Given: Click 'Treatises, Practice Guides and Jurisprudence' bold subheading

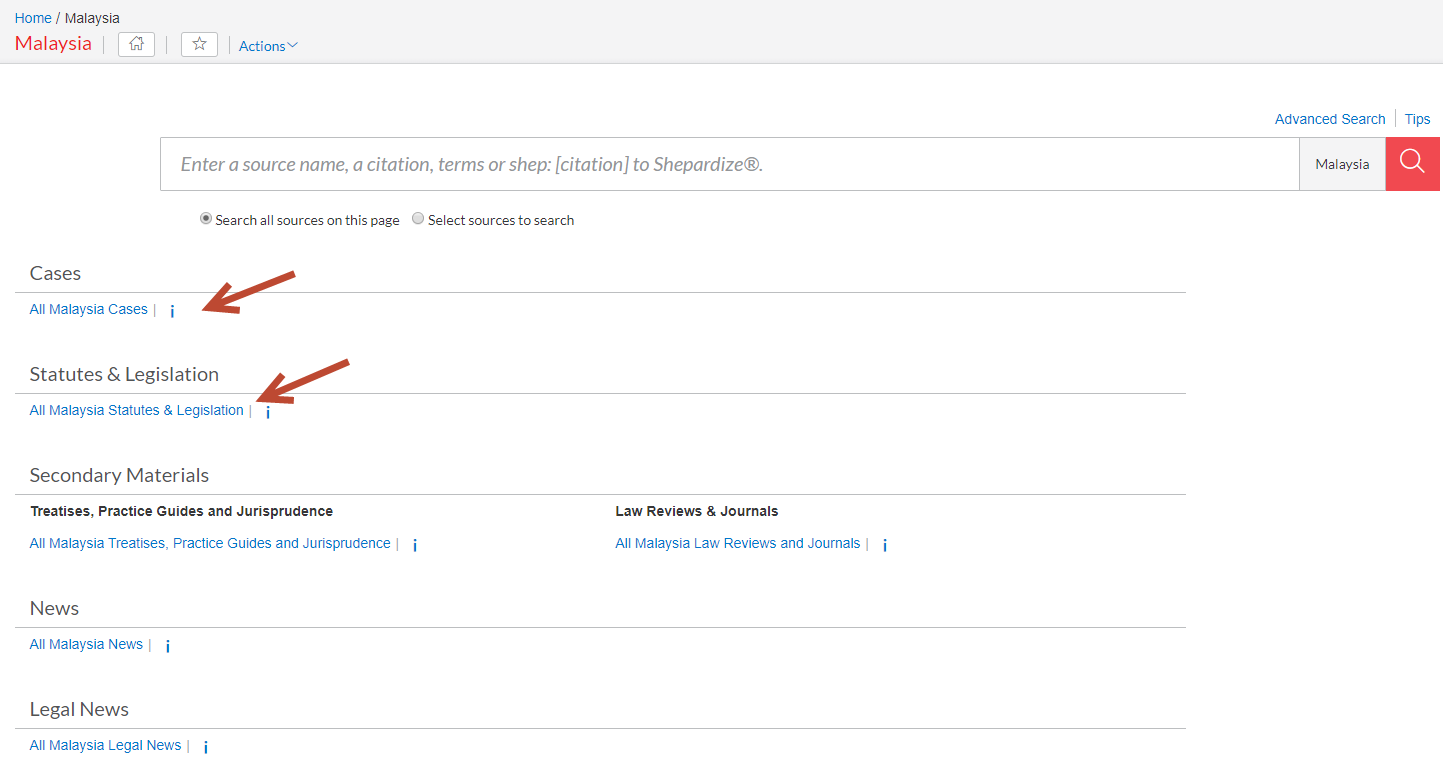Looking at the screenshot, I should [x=182, y=511].
